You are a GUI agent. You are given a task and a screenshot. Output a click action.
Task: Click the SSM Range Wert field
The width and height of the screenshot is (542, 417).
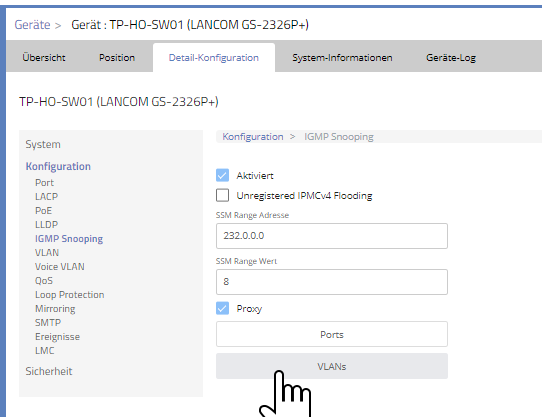pyautogui.click(x=332, y=282)
